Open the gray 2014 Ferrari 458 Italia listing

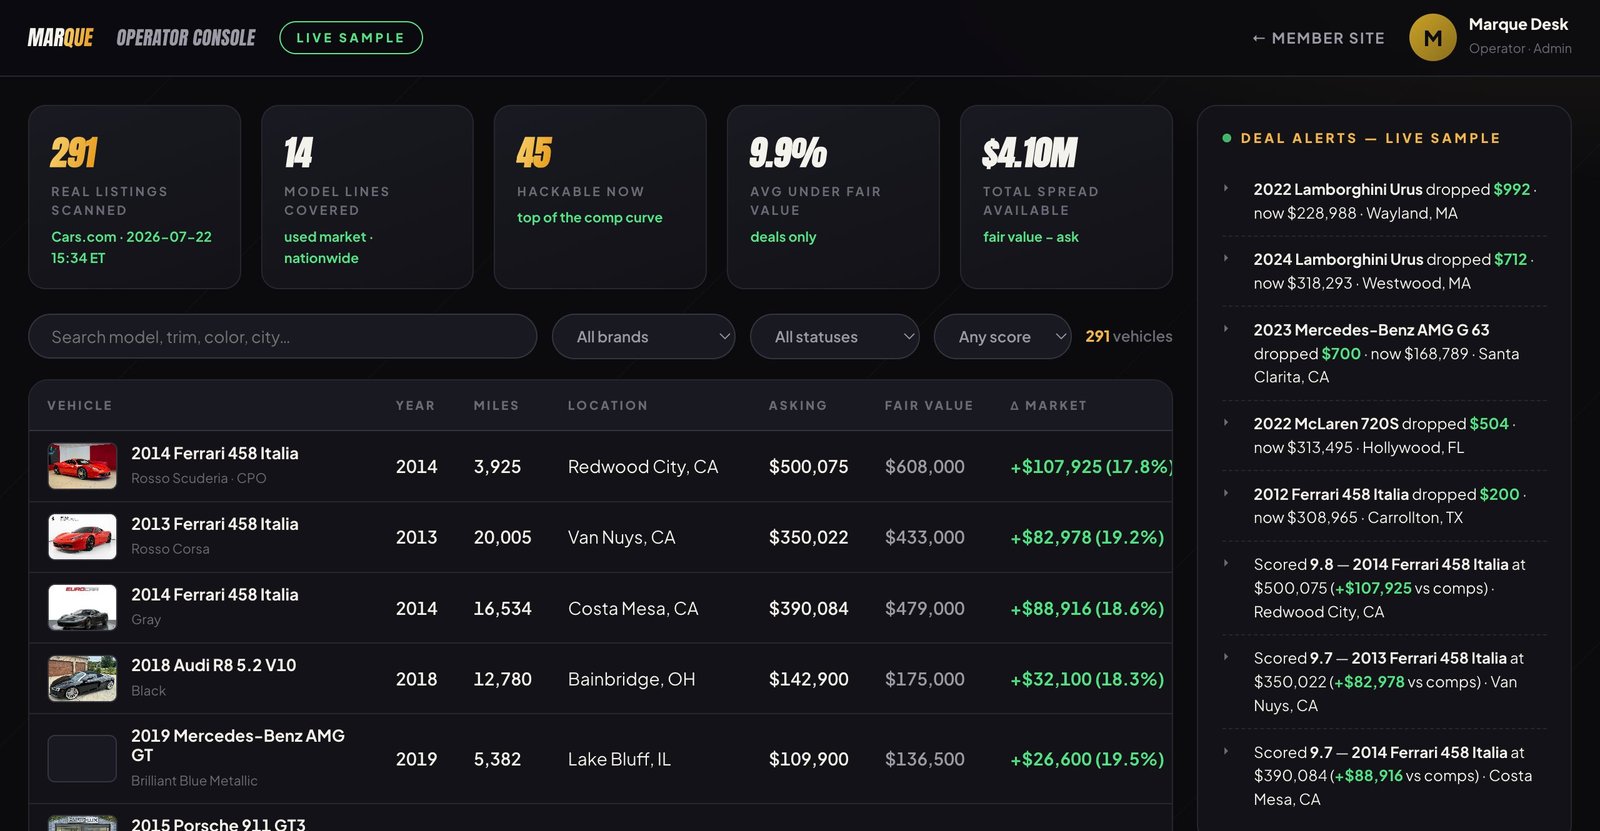click(215, 595)
